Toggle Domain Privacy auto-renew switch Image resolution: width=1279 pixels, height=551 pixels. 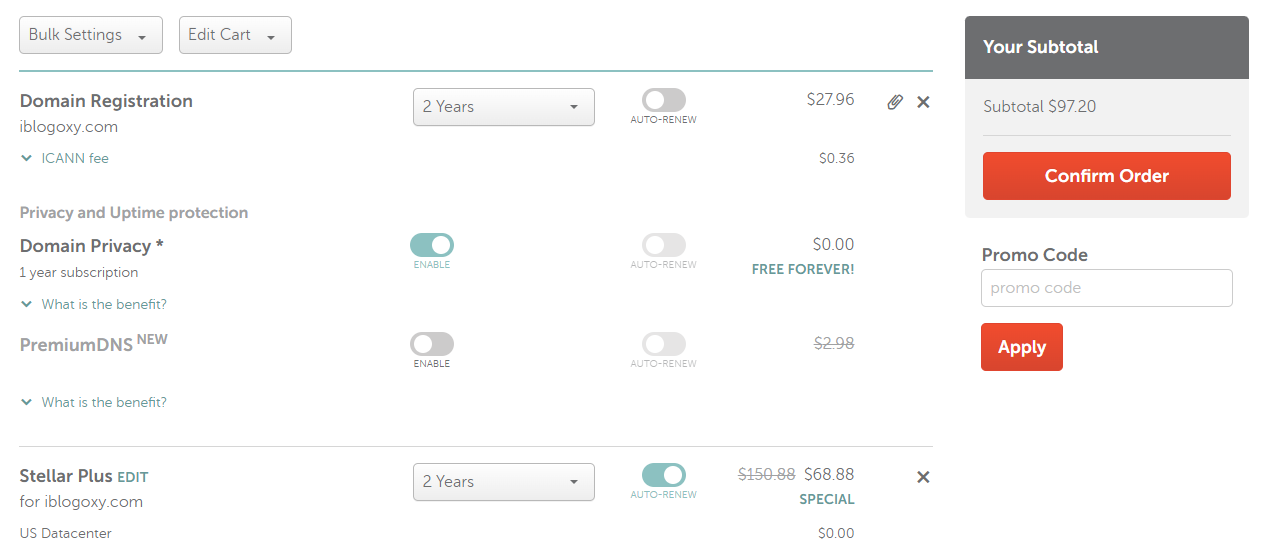pyautogui.click(x=664, y=245)
